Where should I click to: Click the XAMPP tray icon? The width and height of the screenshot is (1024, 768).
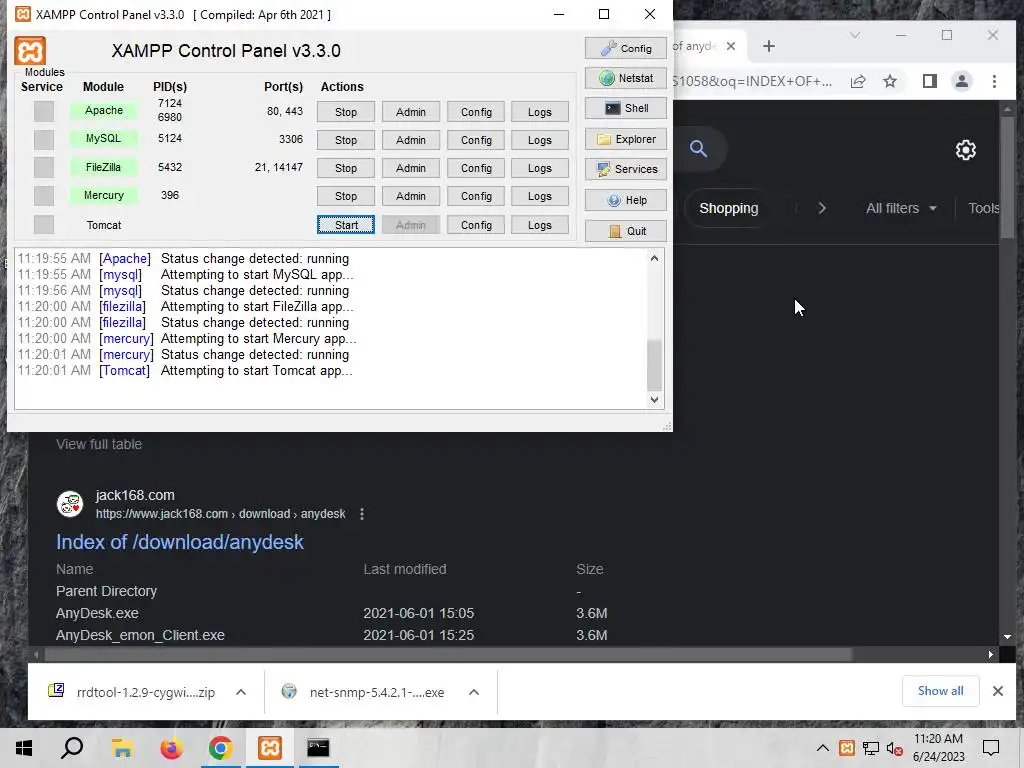click(x=847, y=748)
